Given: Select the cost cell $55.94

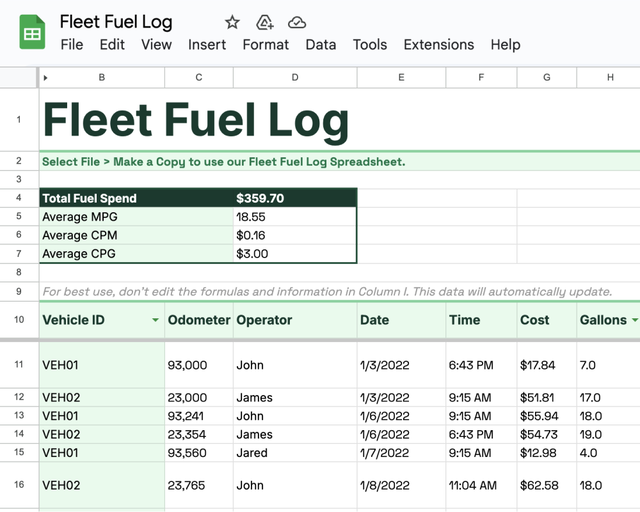Looking at the screenshot, I should pos(547,416).
